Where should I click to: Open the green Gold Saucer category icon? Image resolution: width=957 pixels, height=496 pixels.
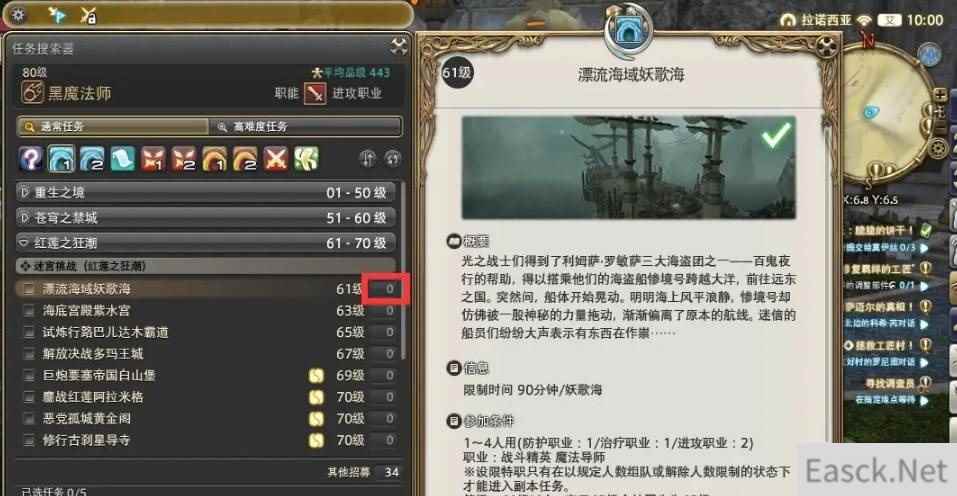306,159
